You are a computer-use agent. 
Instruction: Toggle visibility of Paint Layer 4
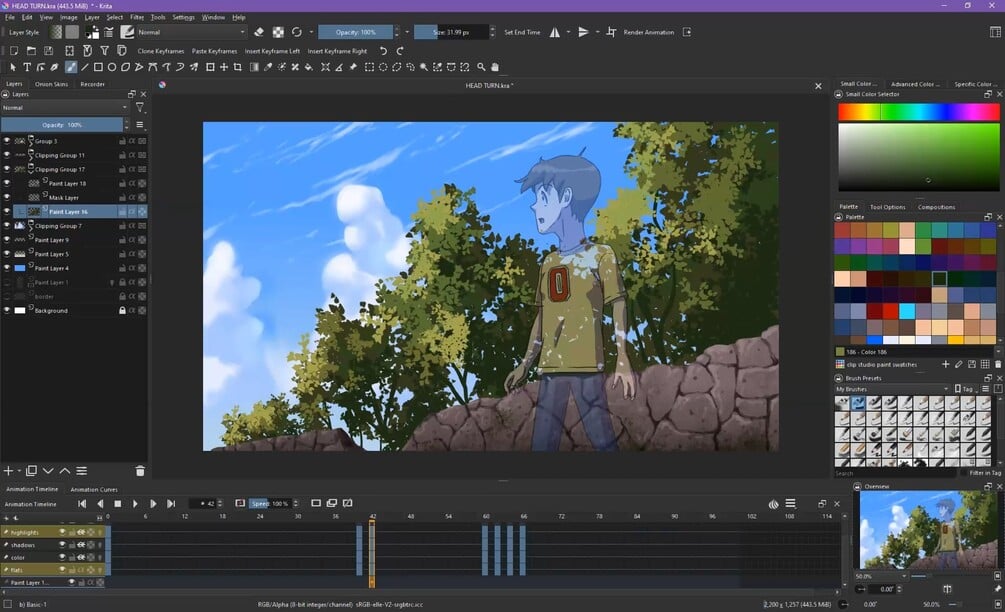pyautogui.click(x=7, y=268)
